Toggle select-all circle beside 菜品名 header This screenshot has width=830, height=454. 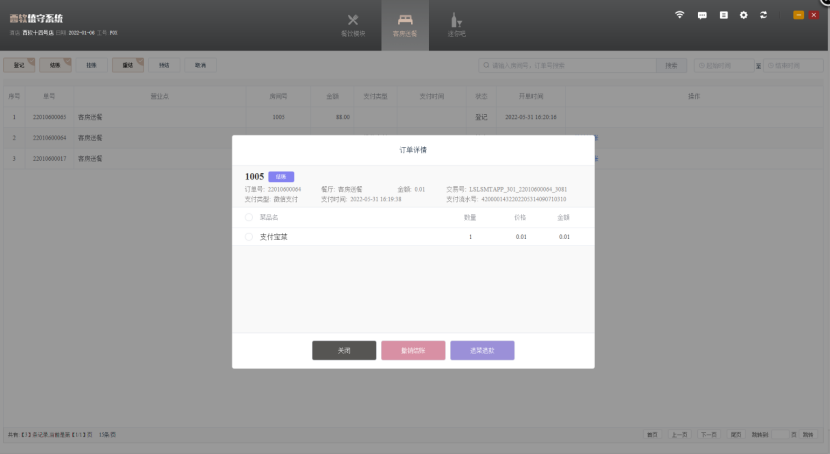pyautogui.click(x=249, y=216)
